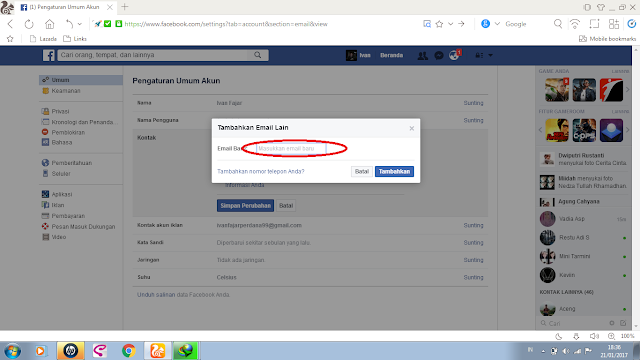Click the undo closed tab arrow icon

pos(69,24)
